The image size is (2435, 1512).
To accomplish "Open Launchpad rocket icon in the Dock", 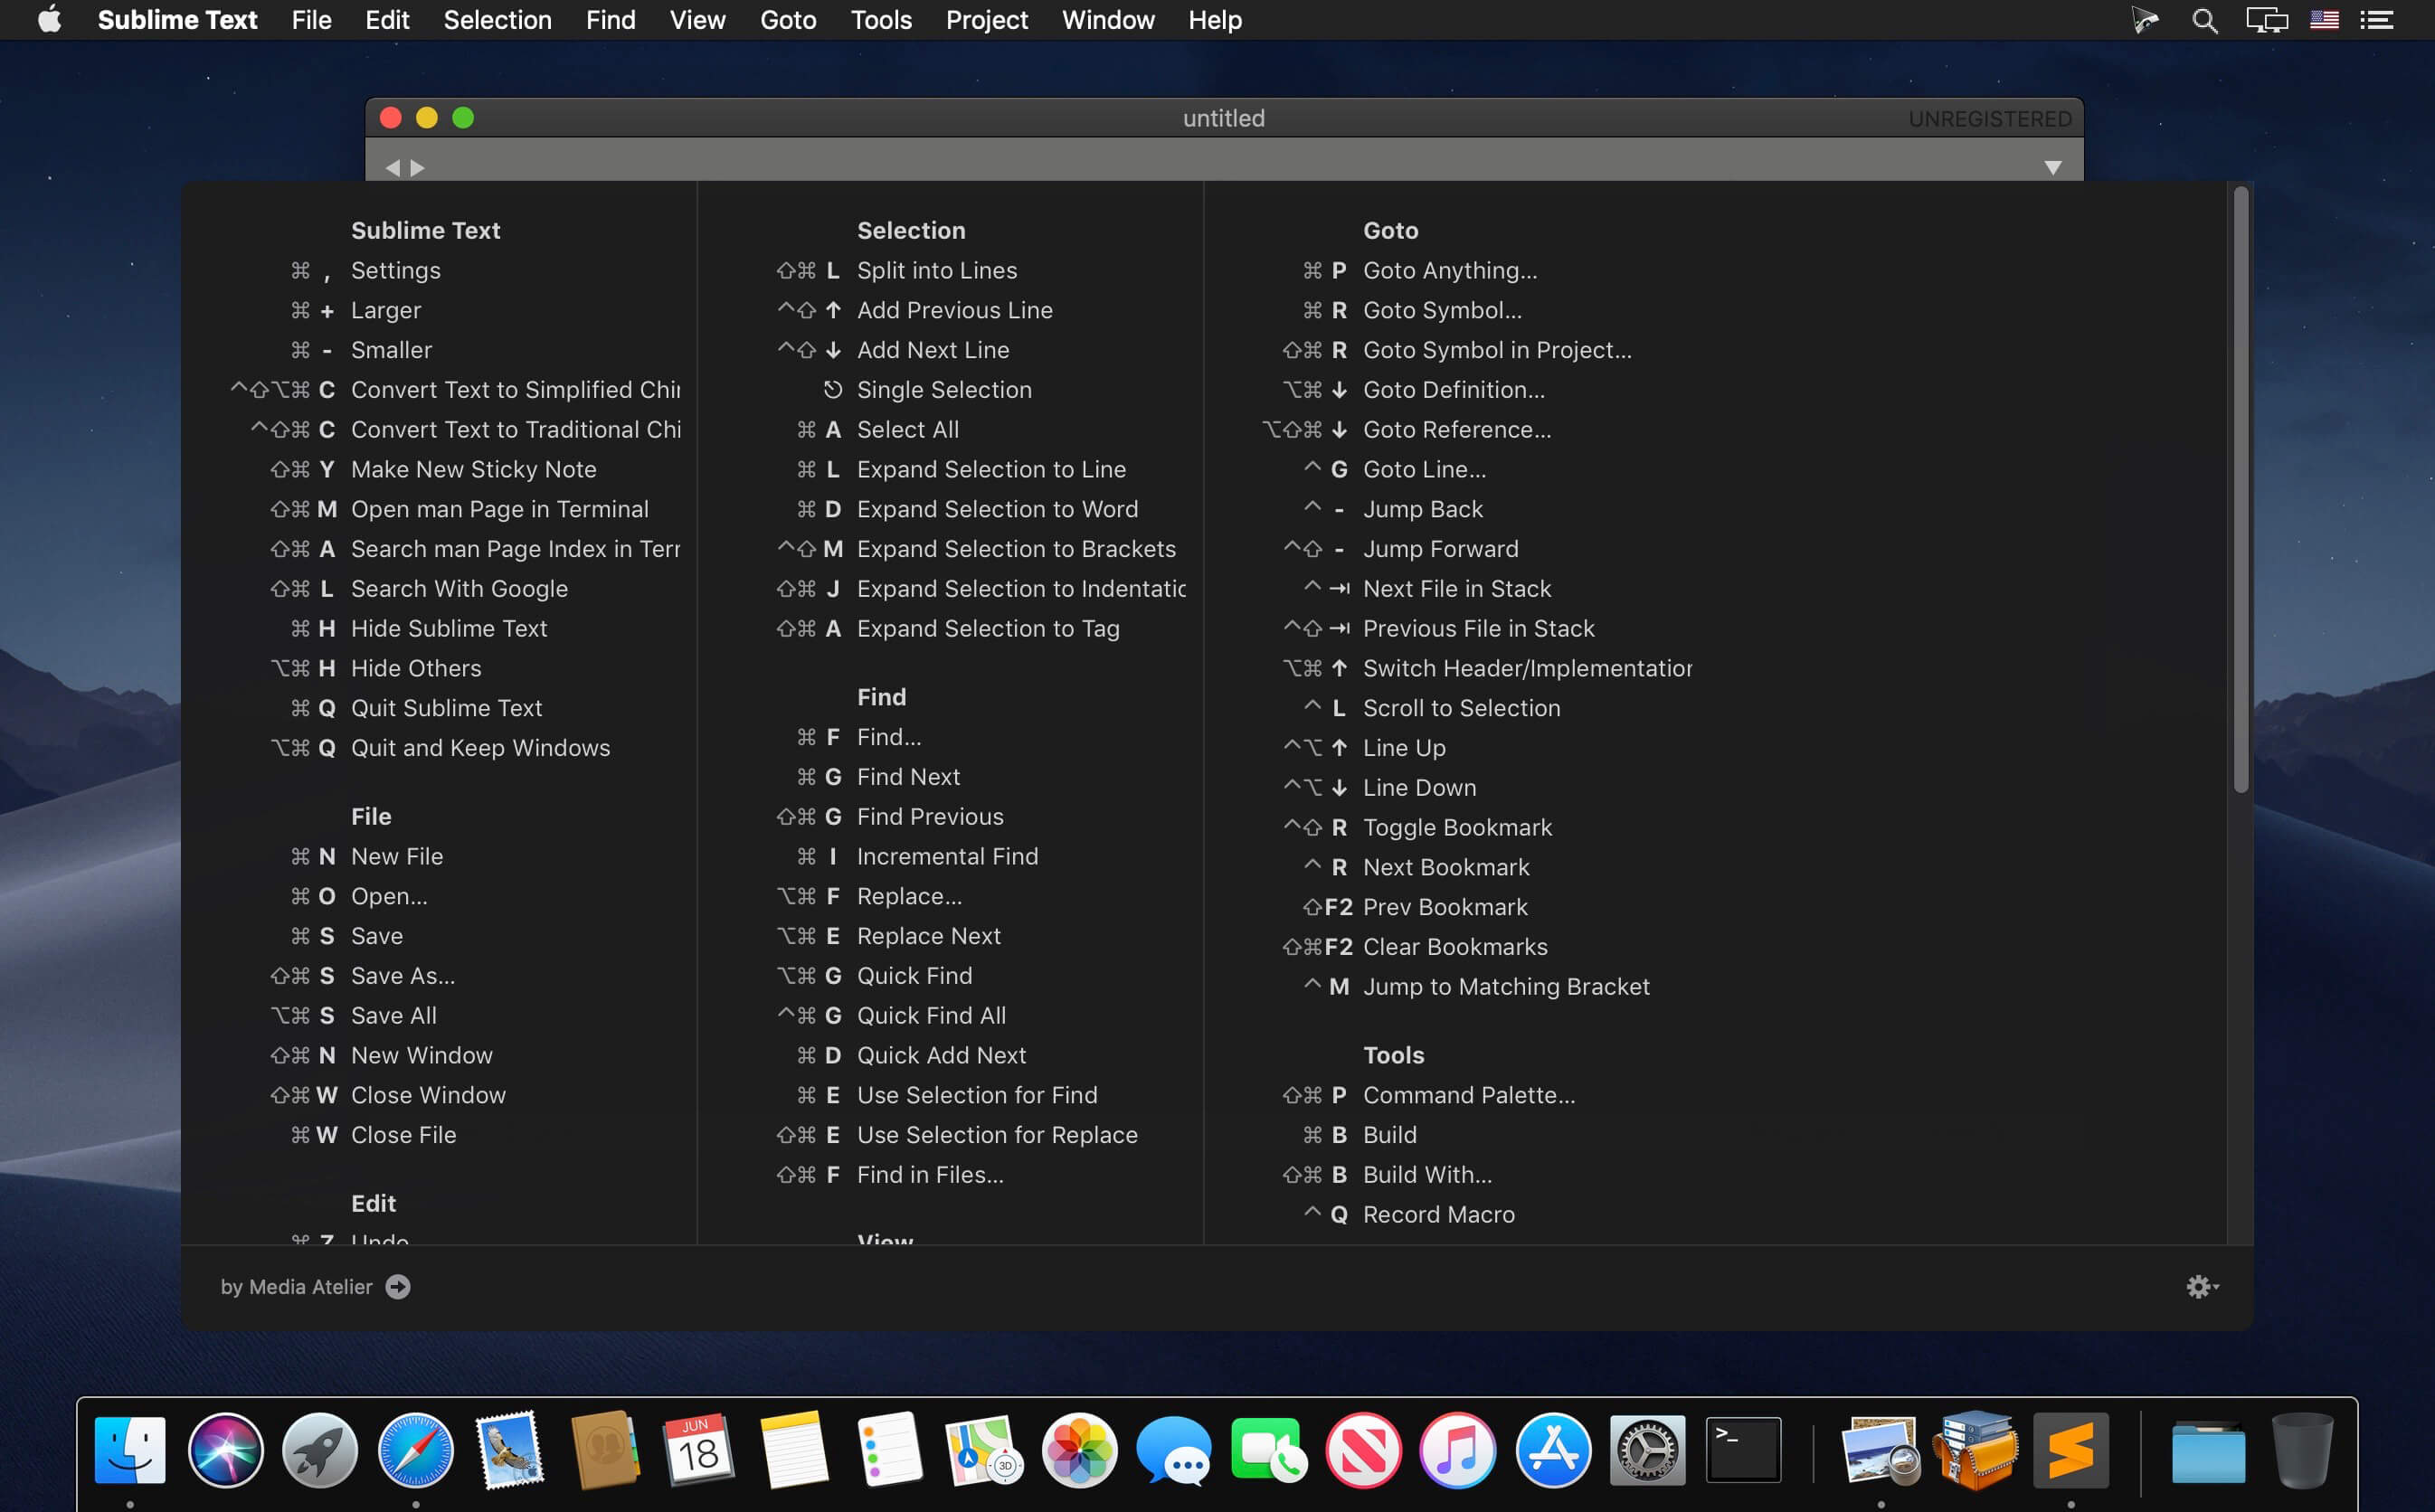I will click(320, 1450).
